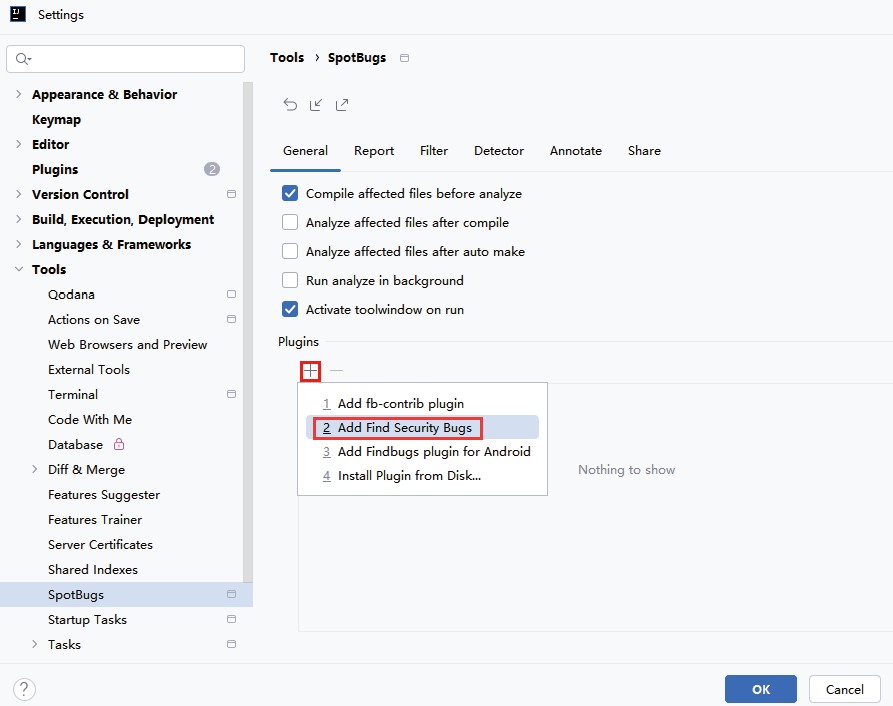The image size is (893, 706).
Task: Enable Analyze affected files after compile
Action: point(290,223)
